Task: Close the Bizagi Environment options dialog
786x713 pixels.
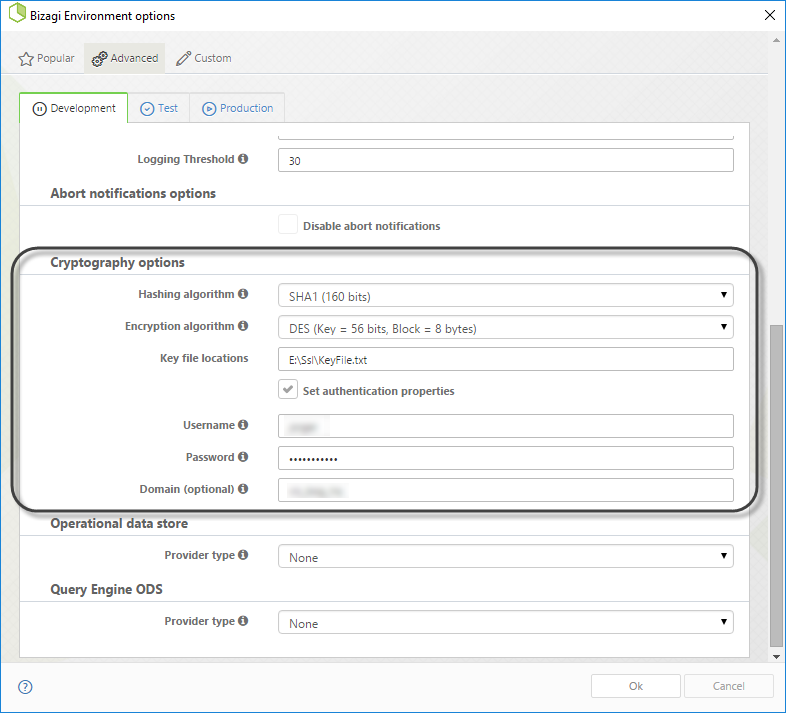Action: [x=770, y=15]
